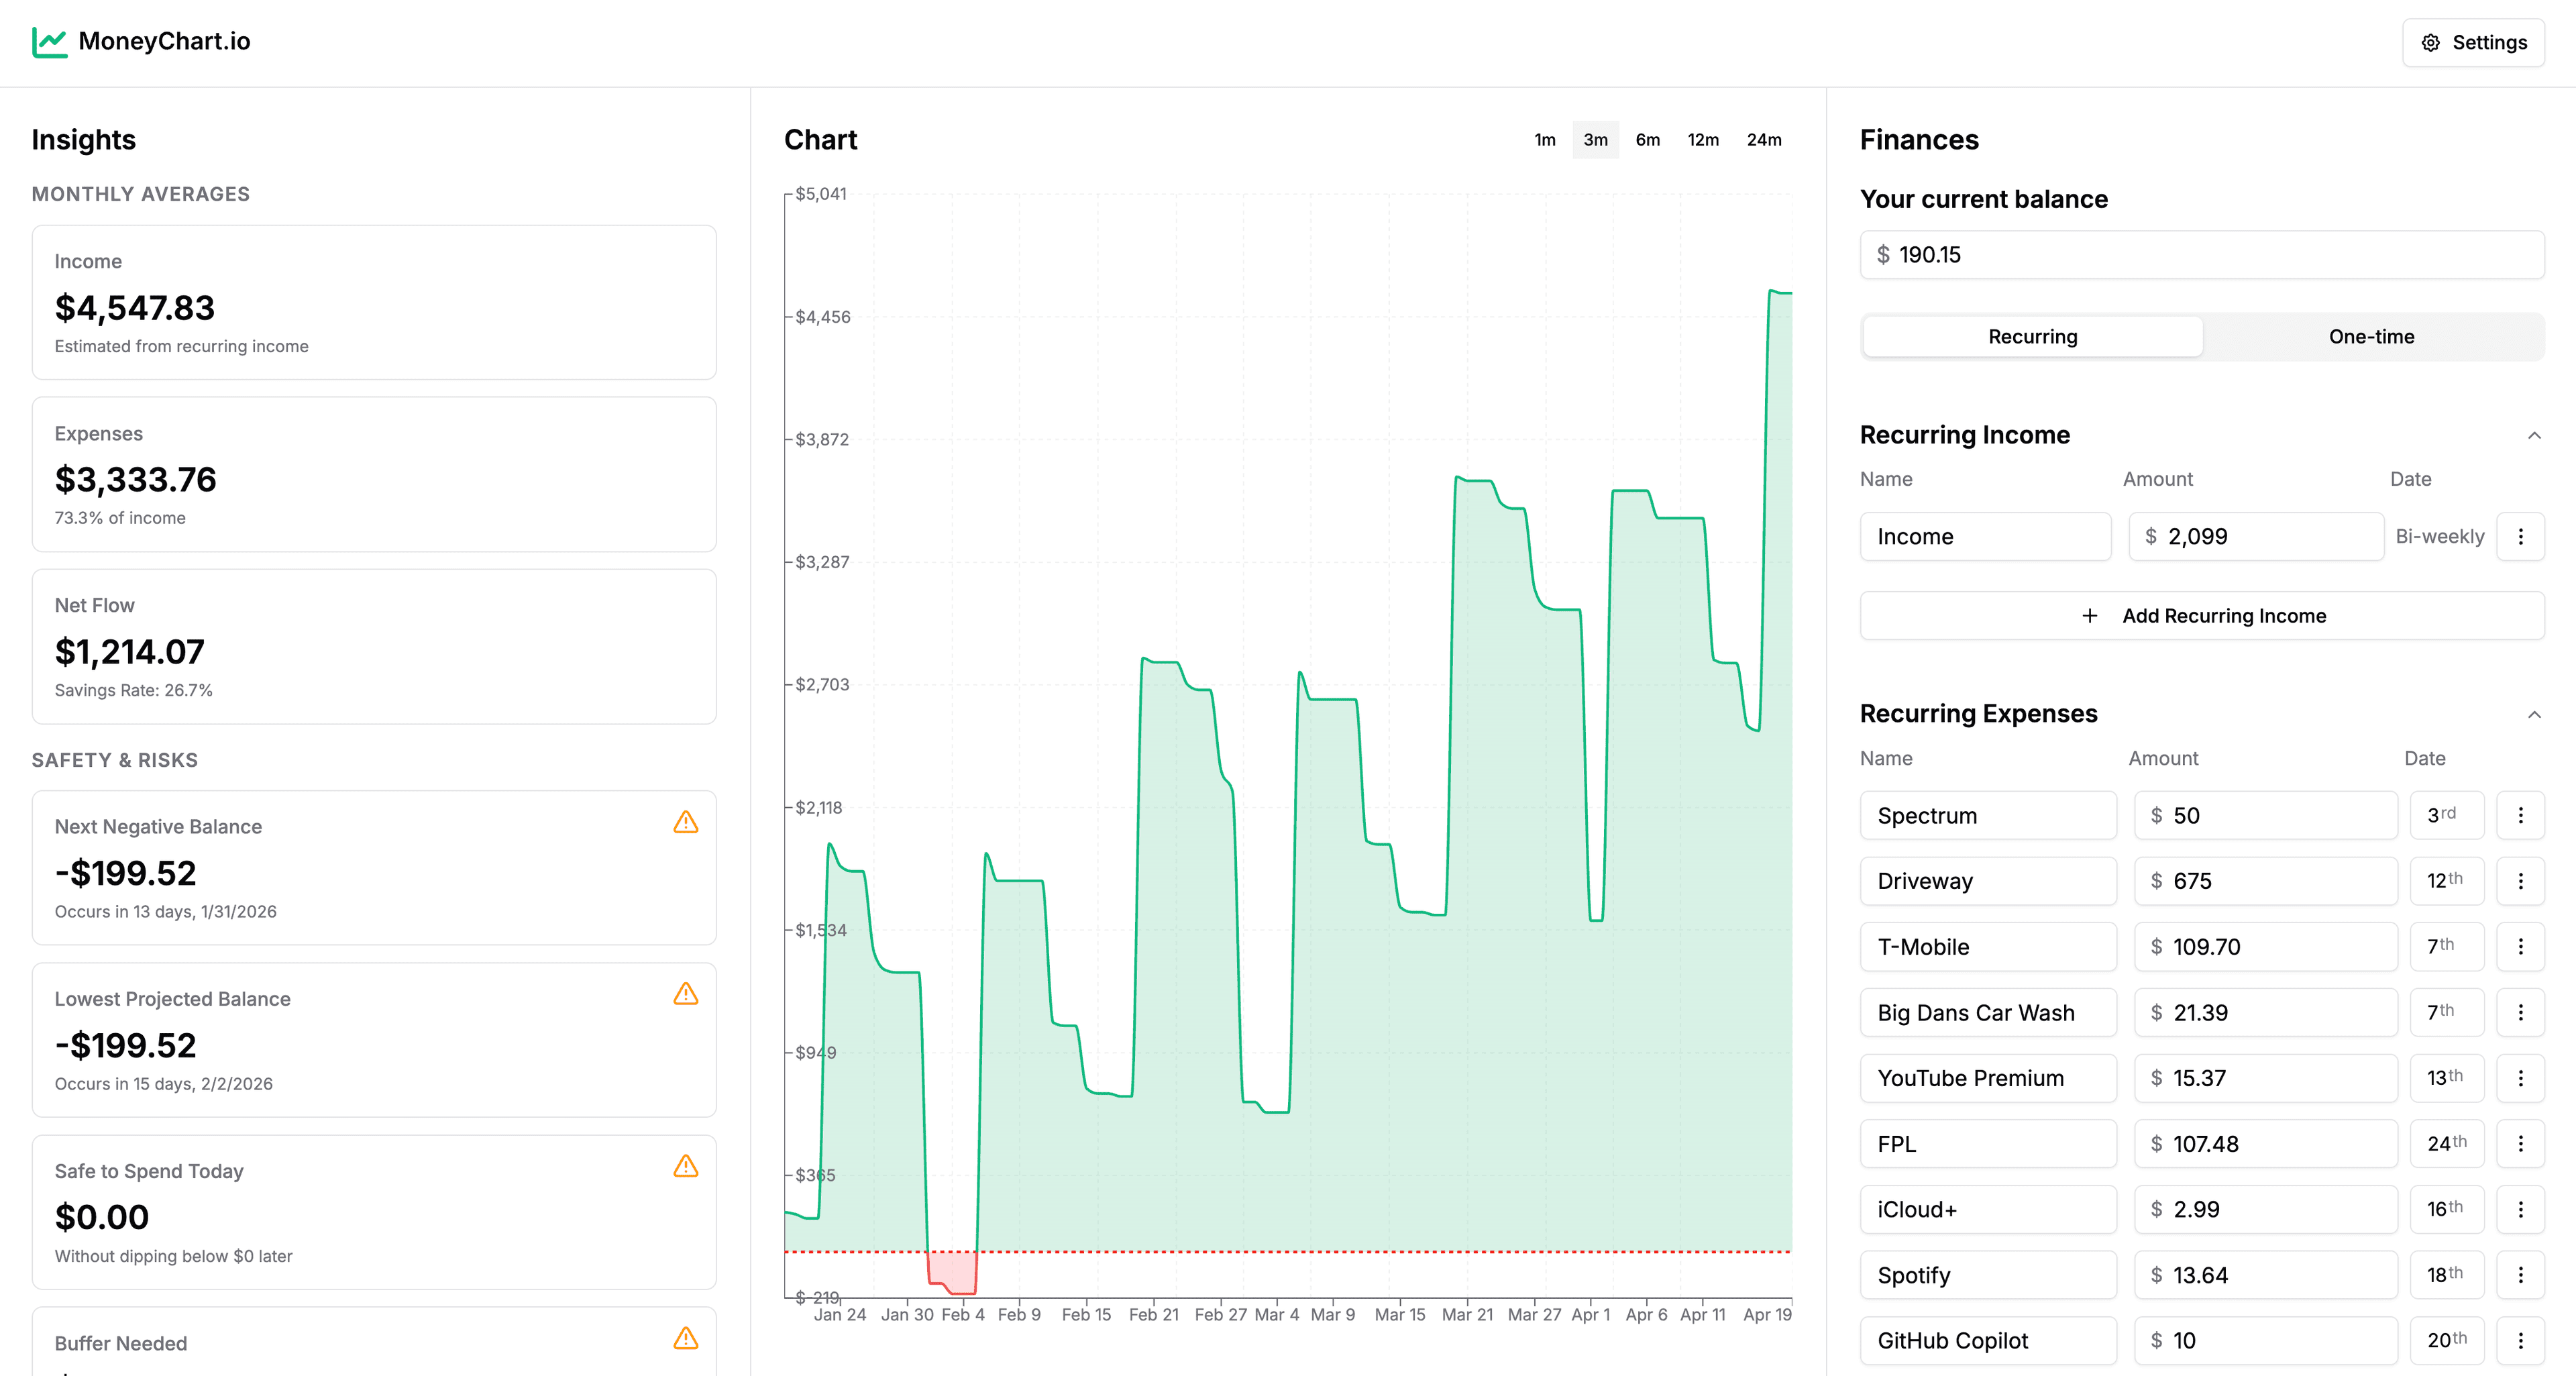Click the warning icon on Safe to Spend Today
2576x1376 pixels.
pyautogui.click(x=685, y=1166)
